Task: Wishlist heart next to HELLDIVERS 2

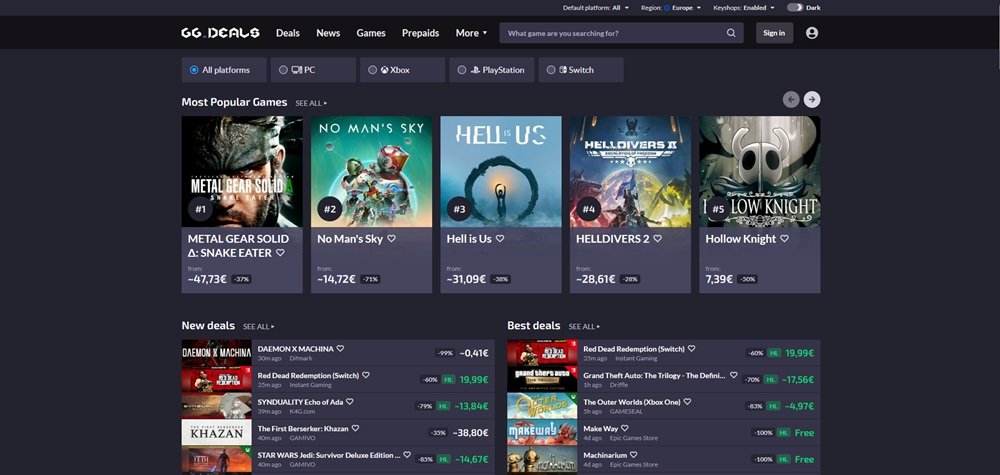Action: click(658, 238)
